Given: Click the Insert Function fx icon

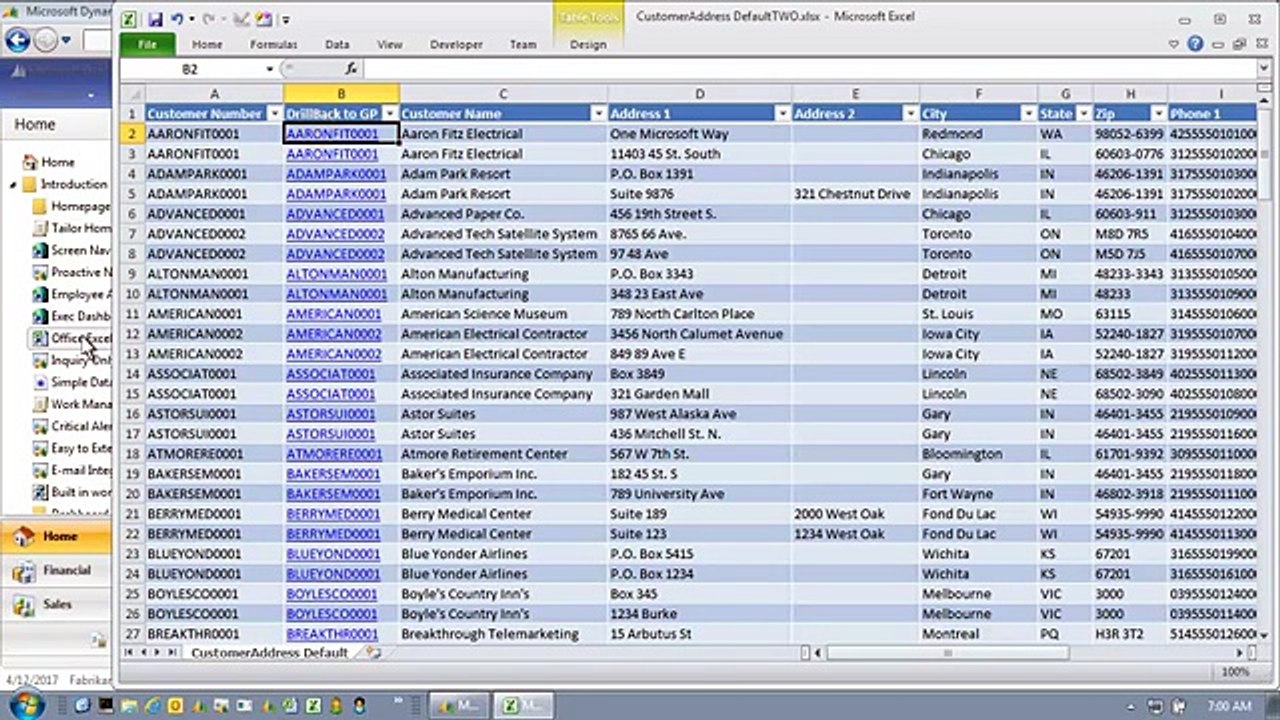Looking at the screenshot, I should pyautogui.click(x=351, y=69).
